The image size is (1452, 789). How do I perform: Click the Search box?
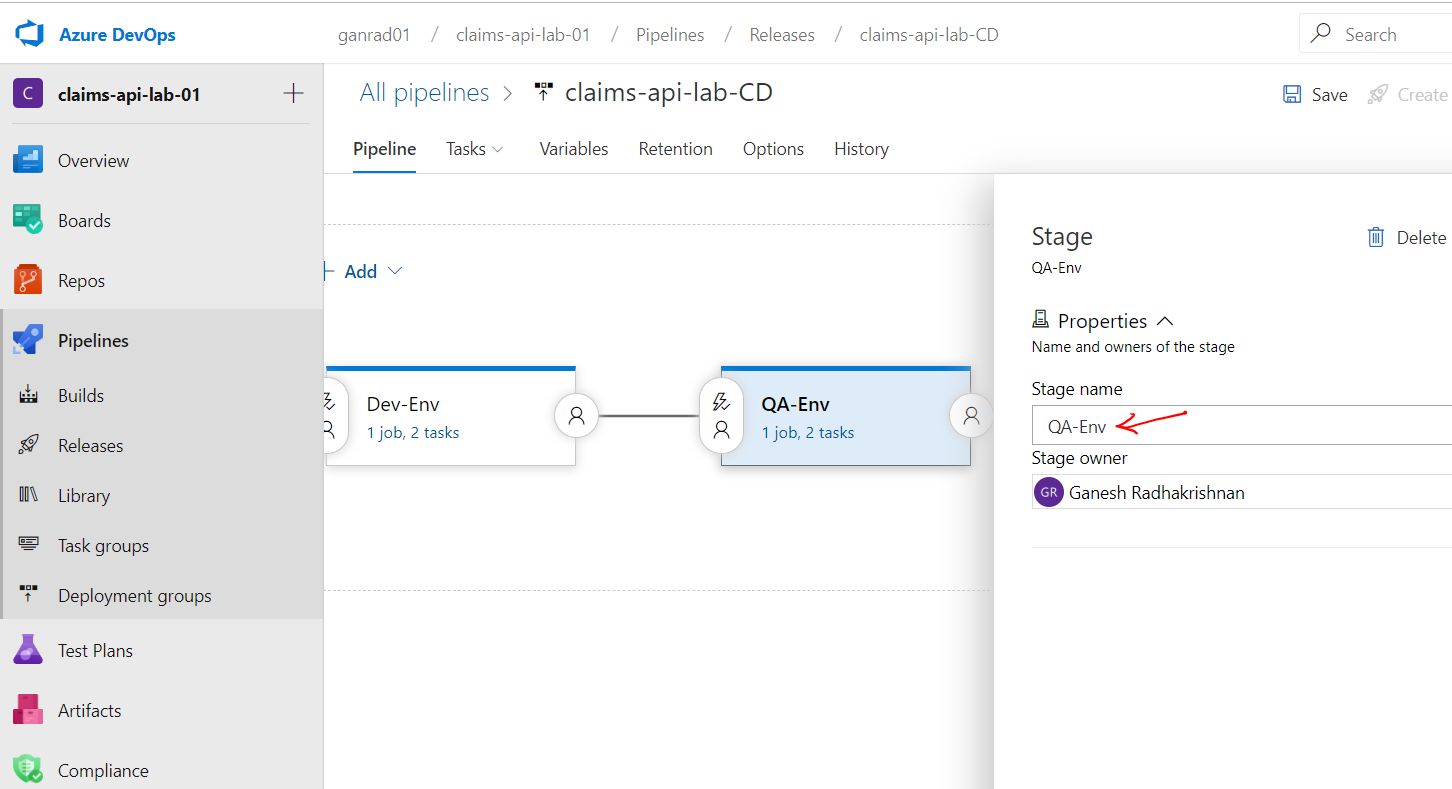pos(1376,33)
